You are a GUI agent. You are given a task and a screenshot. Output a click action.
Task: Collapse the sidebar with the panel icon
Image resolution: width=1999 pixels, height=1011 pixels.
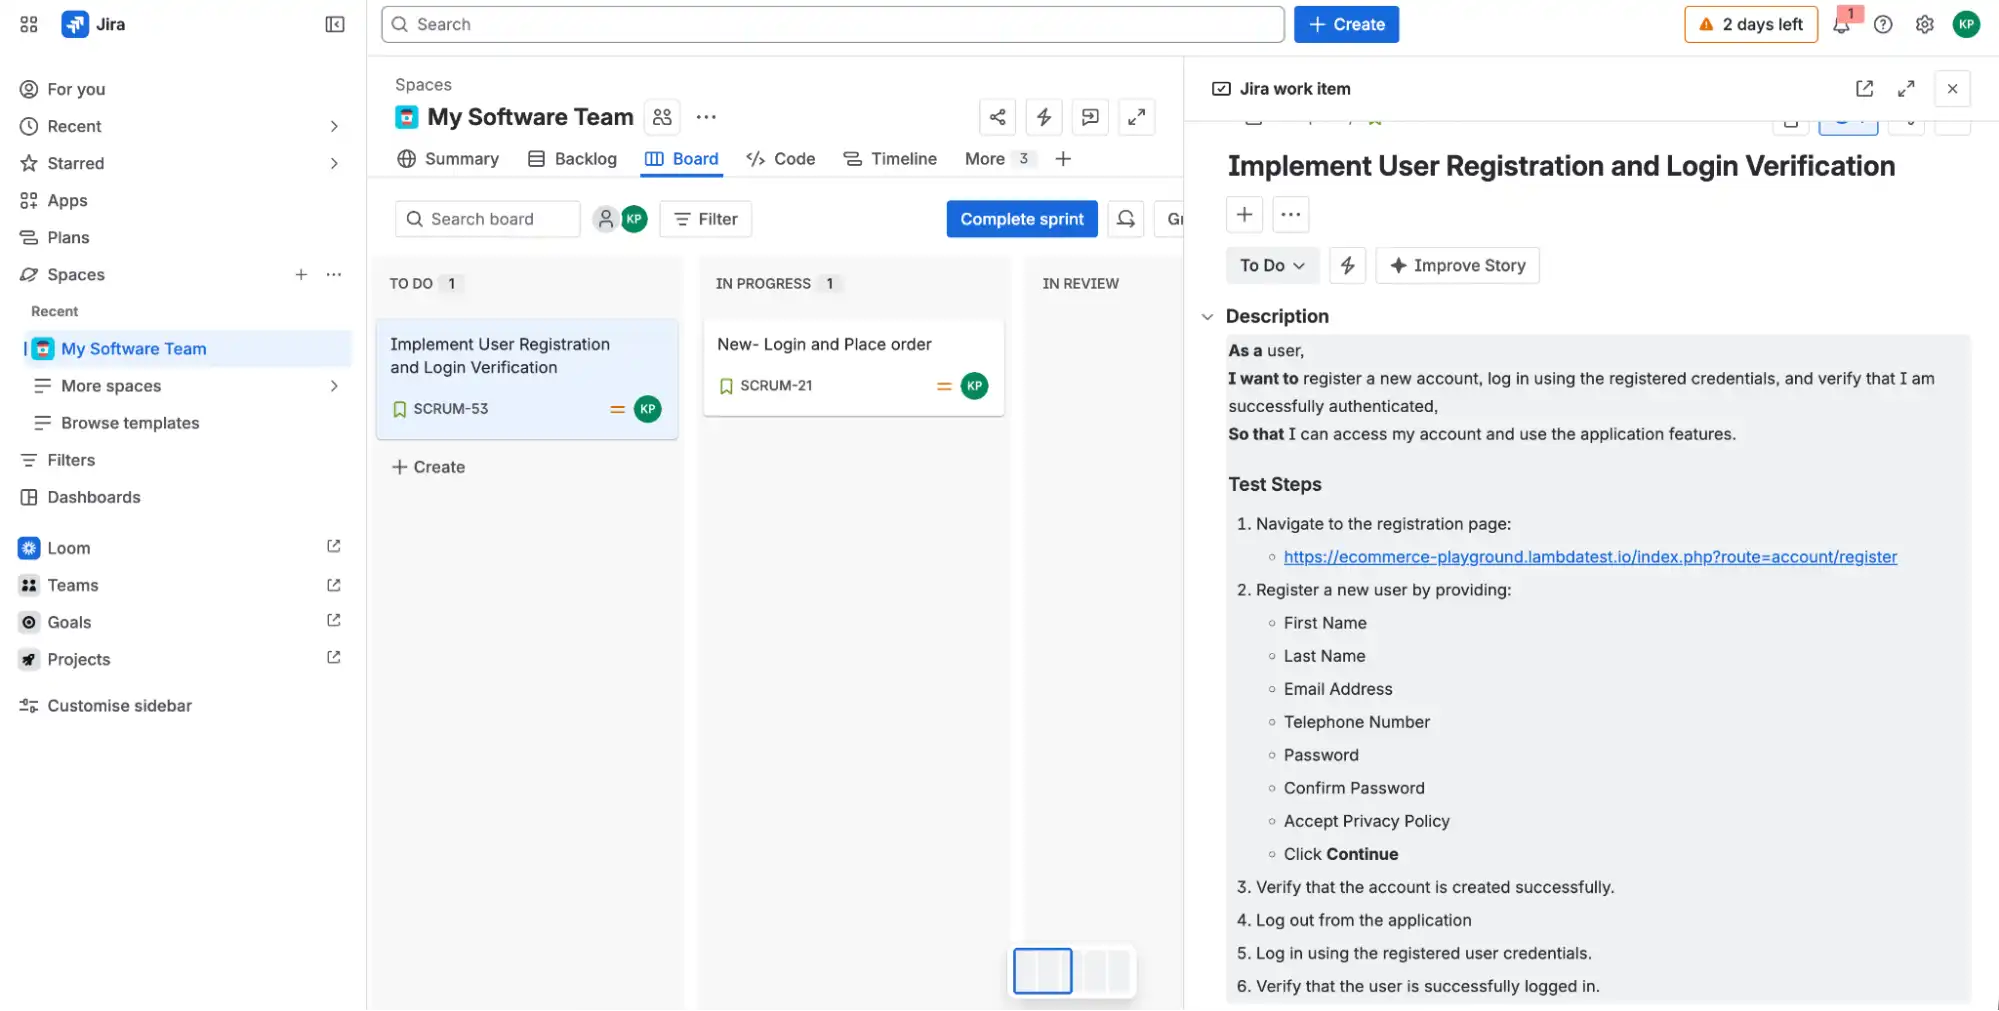coord(335,24)
